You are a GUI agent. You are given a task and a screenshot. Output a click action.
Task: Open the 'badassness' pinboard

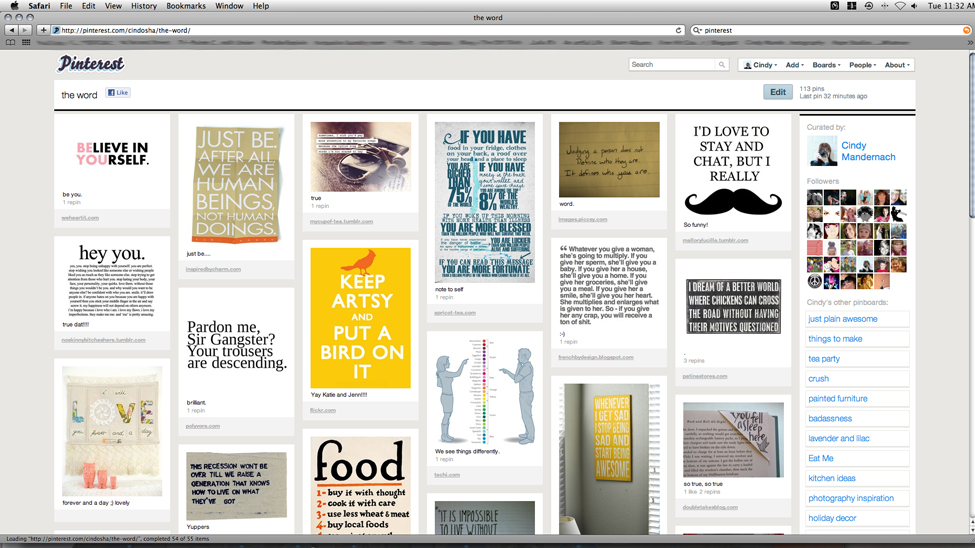coord(857,419)
